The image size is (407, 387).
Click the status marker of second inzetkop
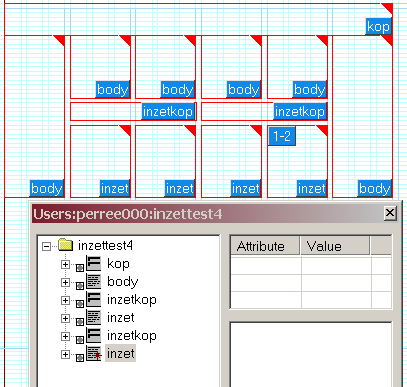[80, 339]
